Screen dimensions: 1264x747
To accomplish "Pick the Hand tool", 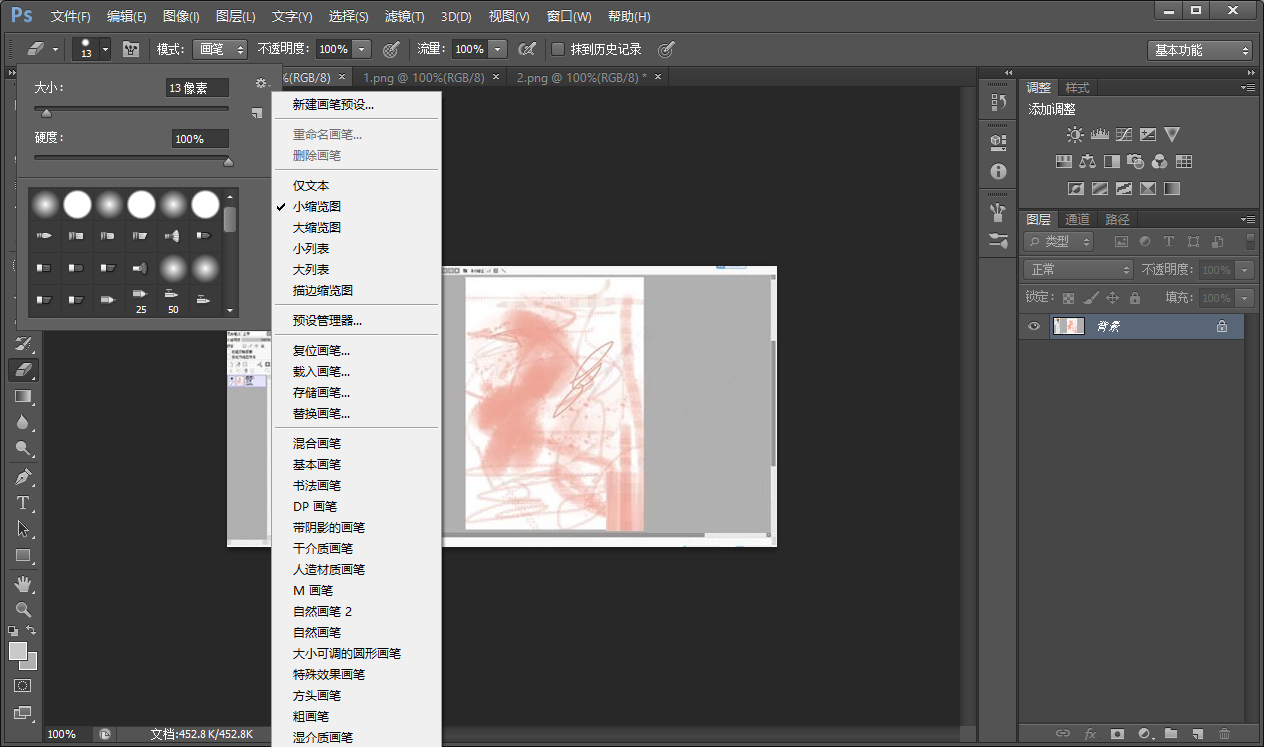I will (23, 583).
